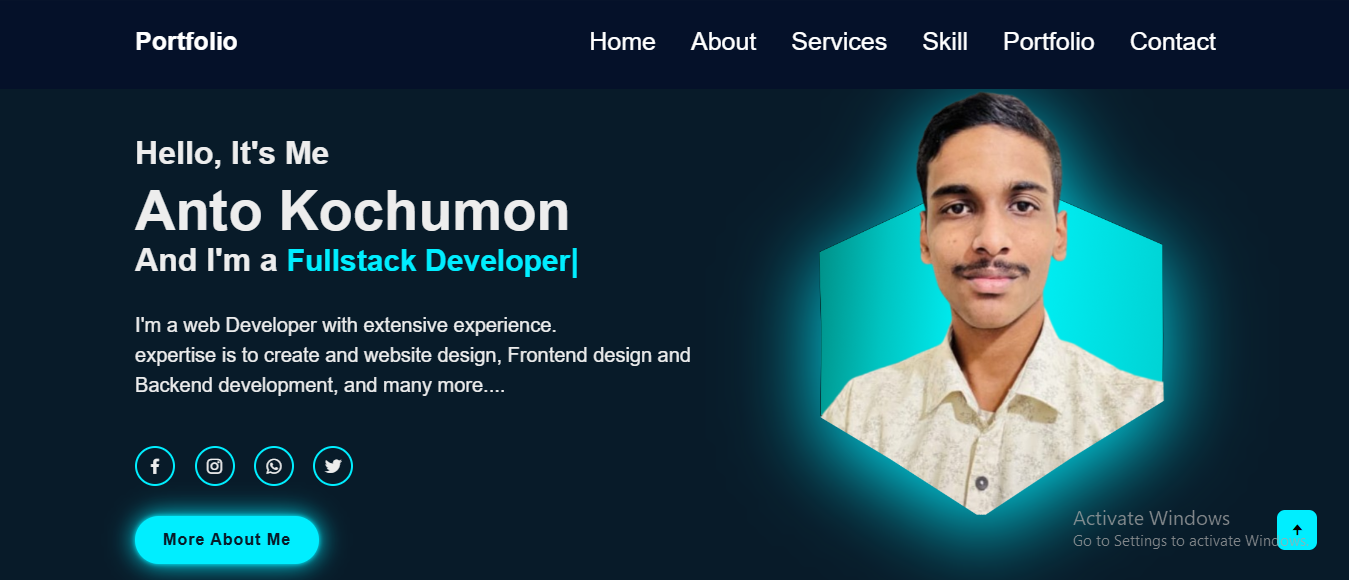Open the Instagram social icon

215,466
